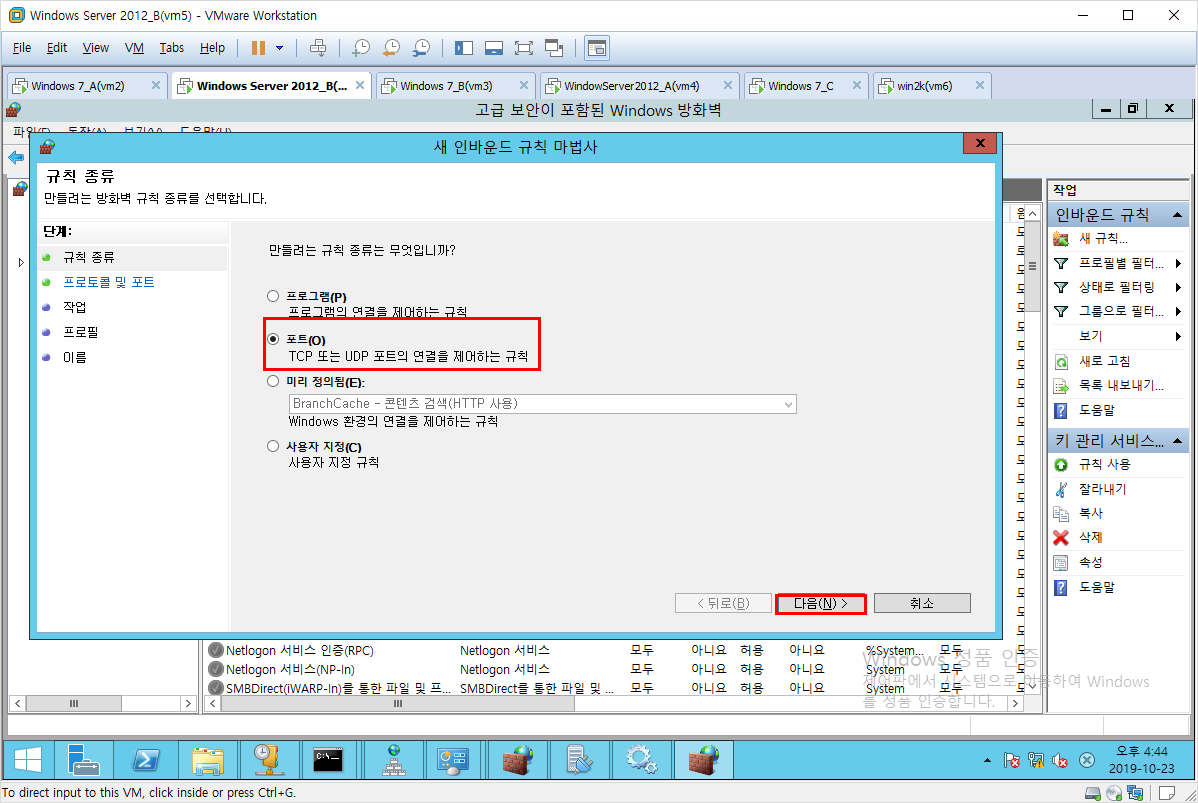Open Server Manager from guest taskbar

pos(83,760)
